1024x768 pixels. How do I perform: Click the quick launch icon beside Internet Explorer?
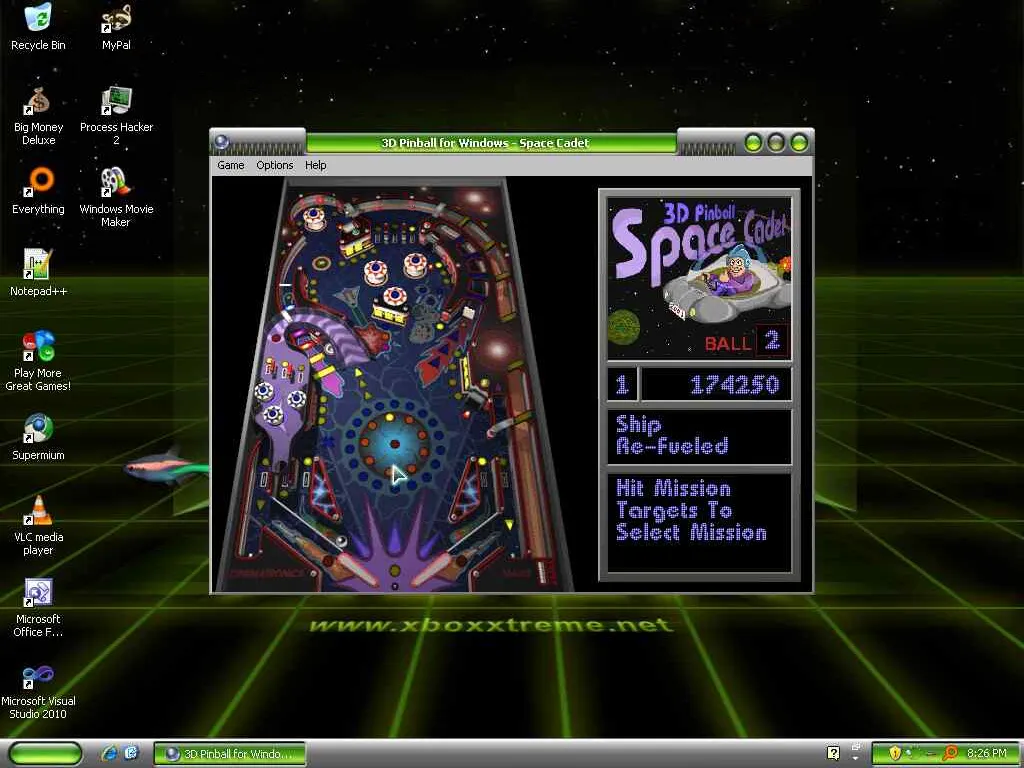(131, 753)
